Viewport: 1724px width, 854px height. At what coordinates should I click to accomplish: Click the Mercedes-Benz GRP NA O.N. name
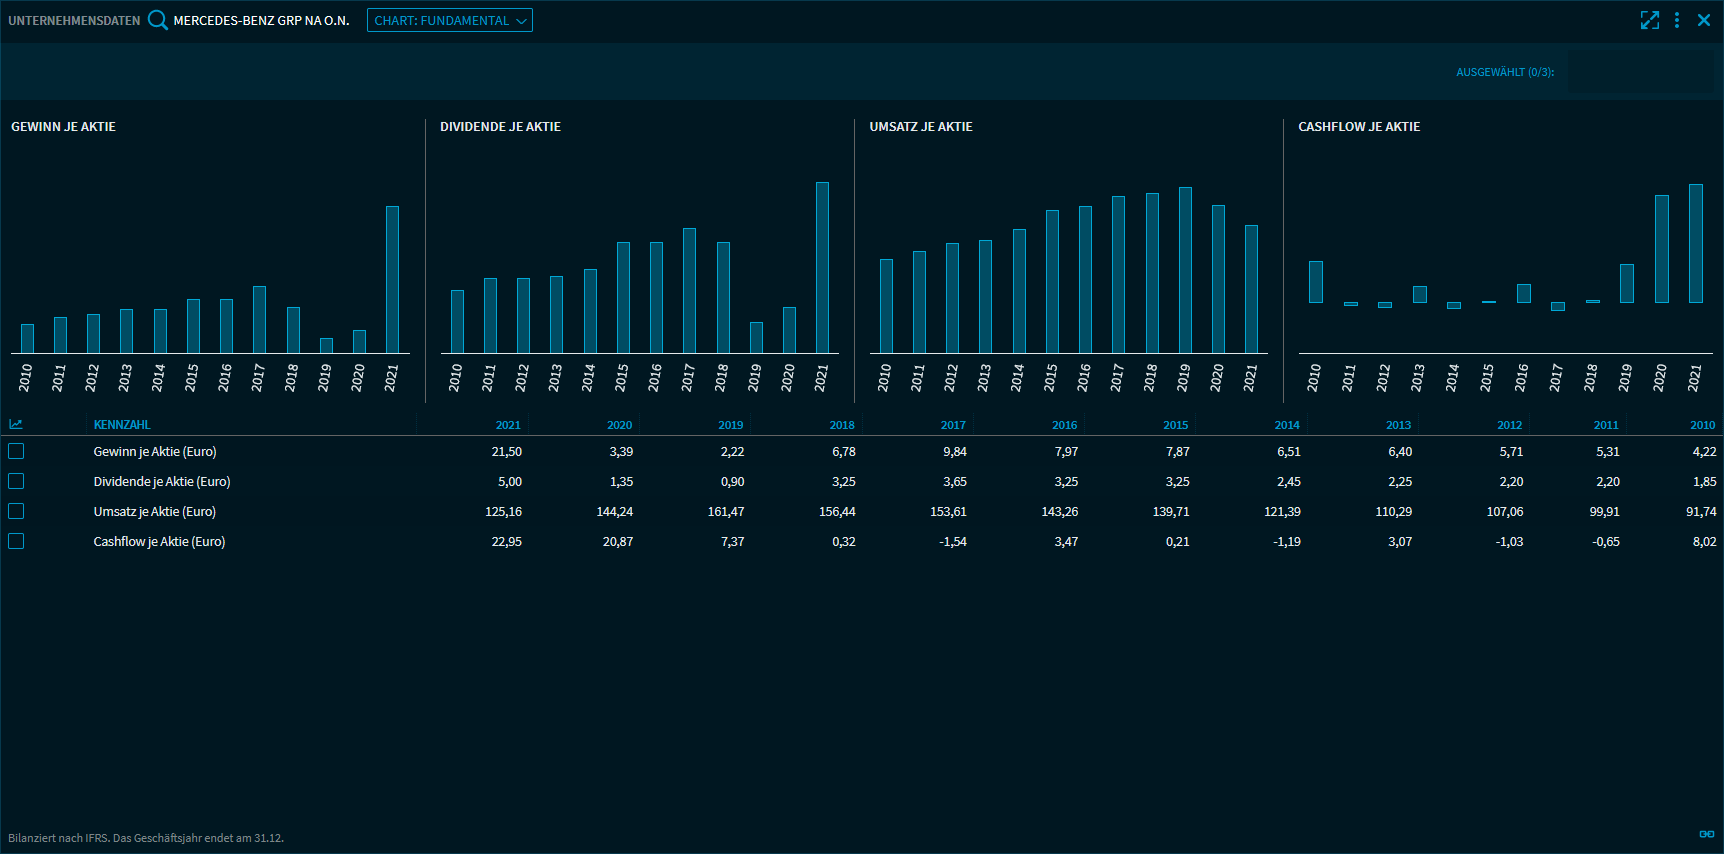[x=261, y=20]
